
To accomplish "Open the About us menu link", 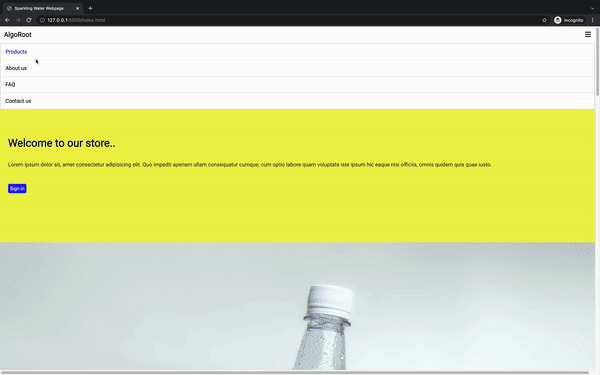I will click(16, 68).
